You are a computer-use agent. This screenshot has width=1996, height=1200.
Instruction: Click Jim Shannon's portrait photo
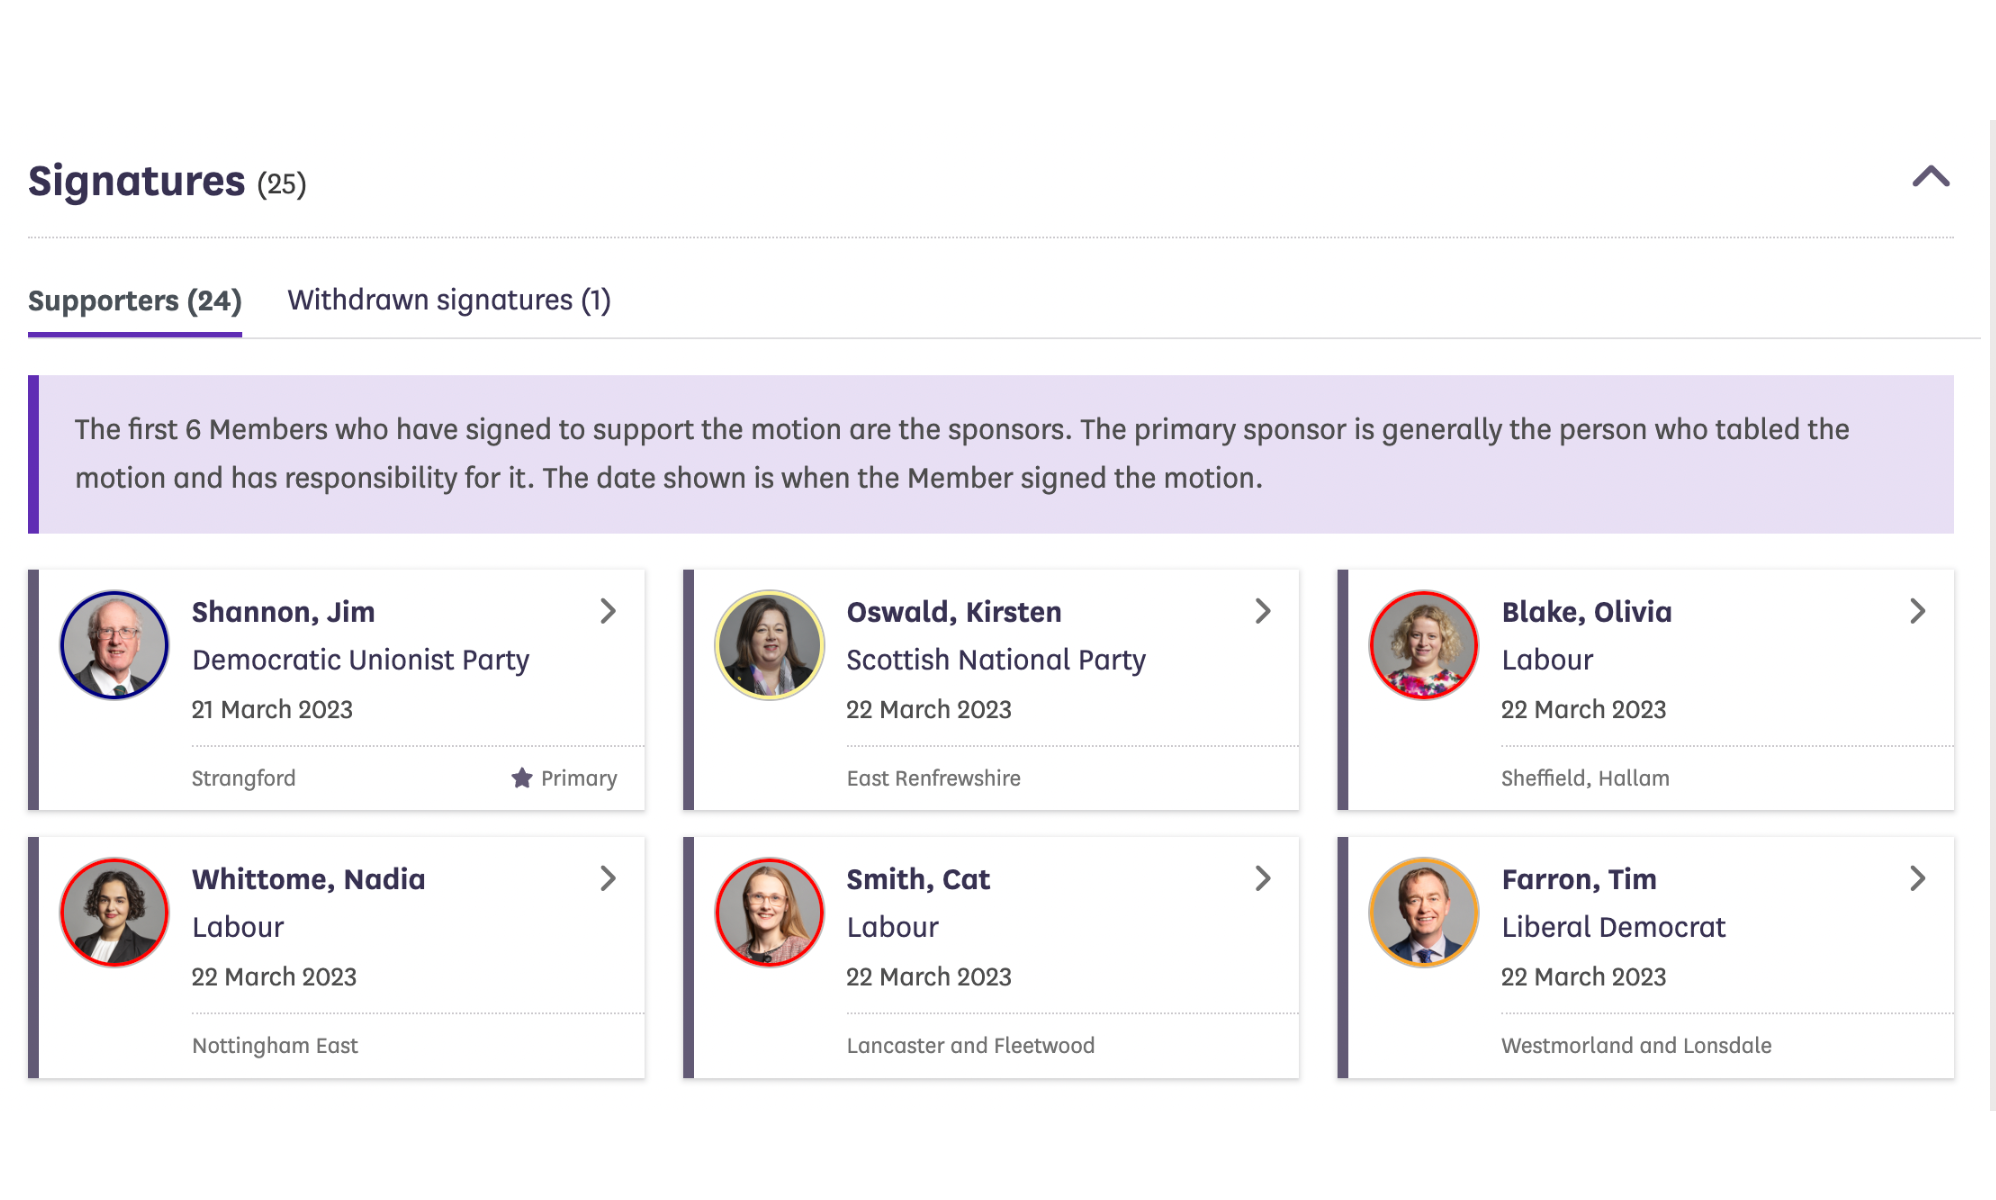click(115, 645)
